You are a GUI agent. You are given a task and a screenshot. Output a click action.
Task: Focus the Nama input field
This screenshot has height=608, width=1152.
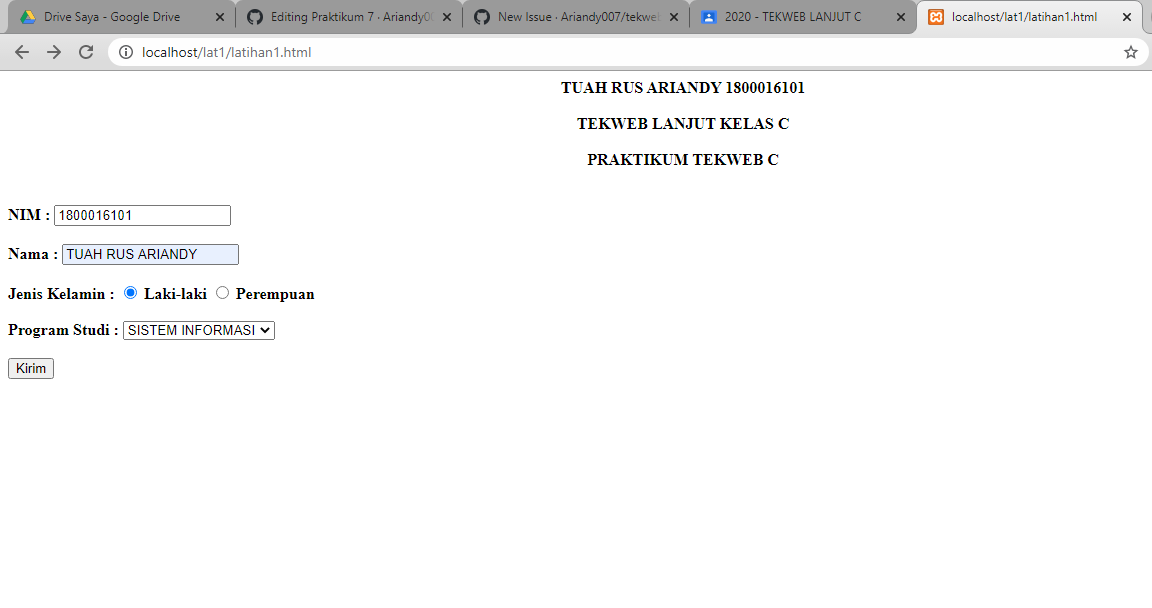coord(151,254)
